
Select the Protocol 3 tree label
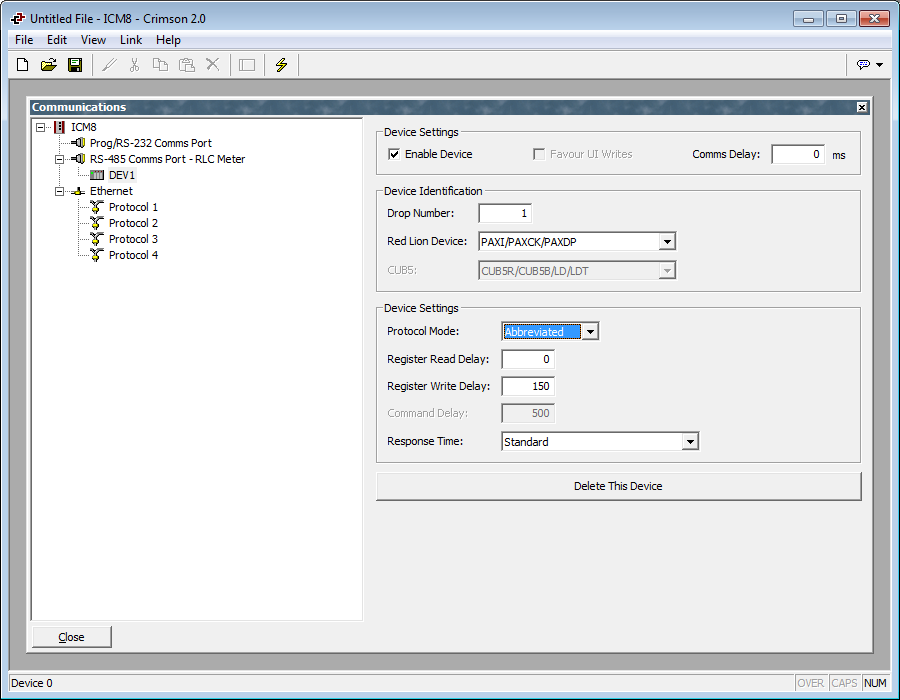coord(133,239)
